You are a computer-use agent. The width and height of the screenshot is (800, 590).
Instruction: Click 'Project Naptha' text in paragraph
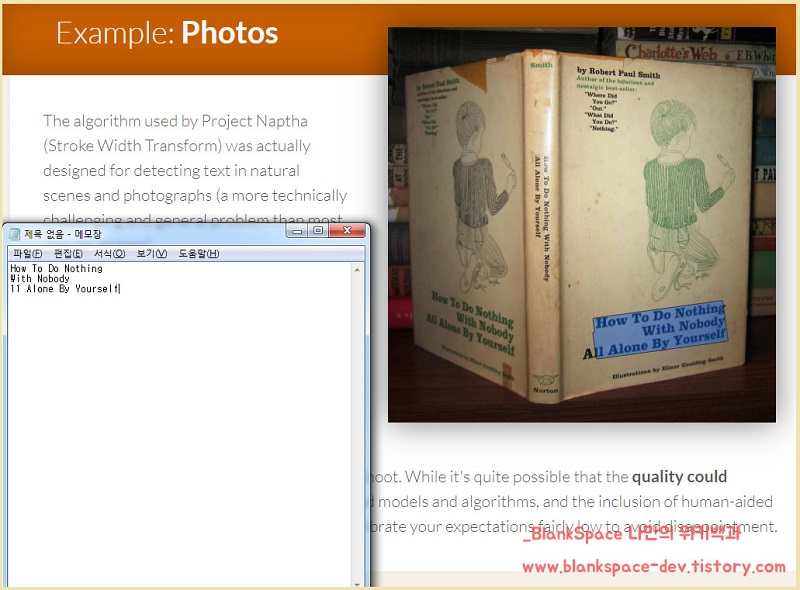(x=255, y=121)
